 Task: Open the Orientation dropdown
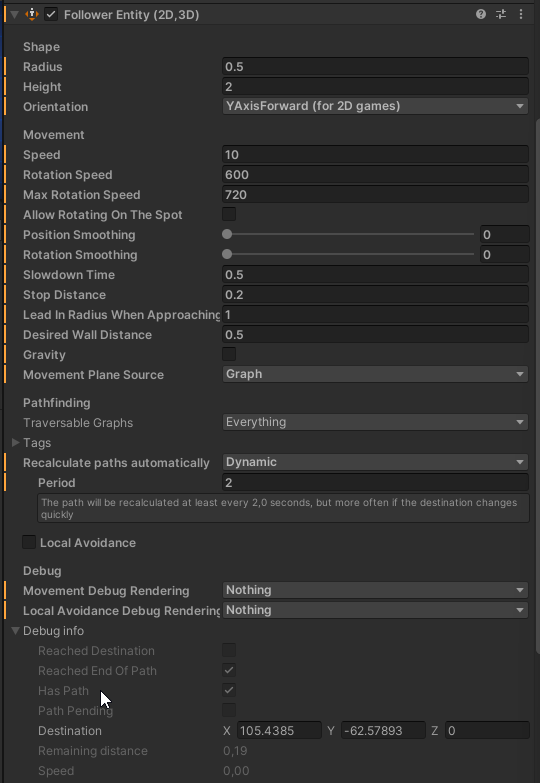tap(375, 106)
